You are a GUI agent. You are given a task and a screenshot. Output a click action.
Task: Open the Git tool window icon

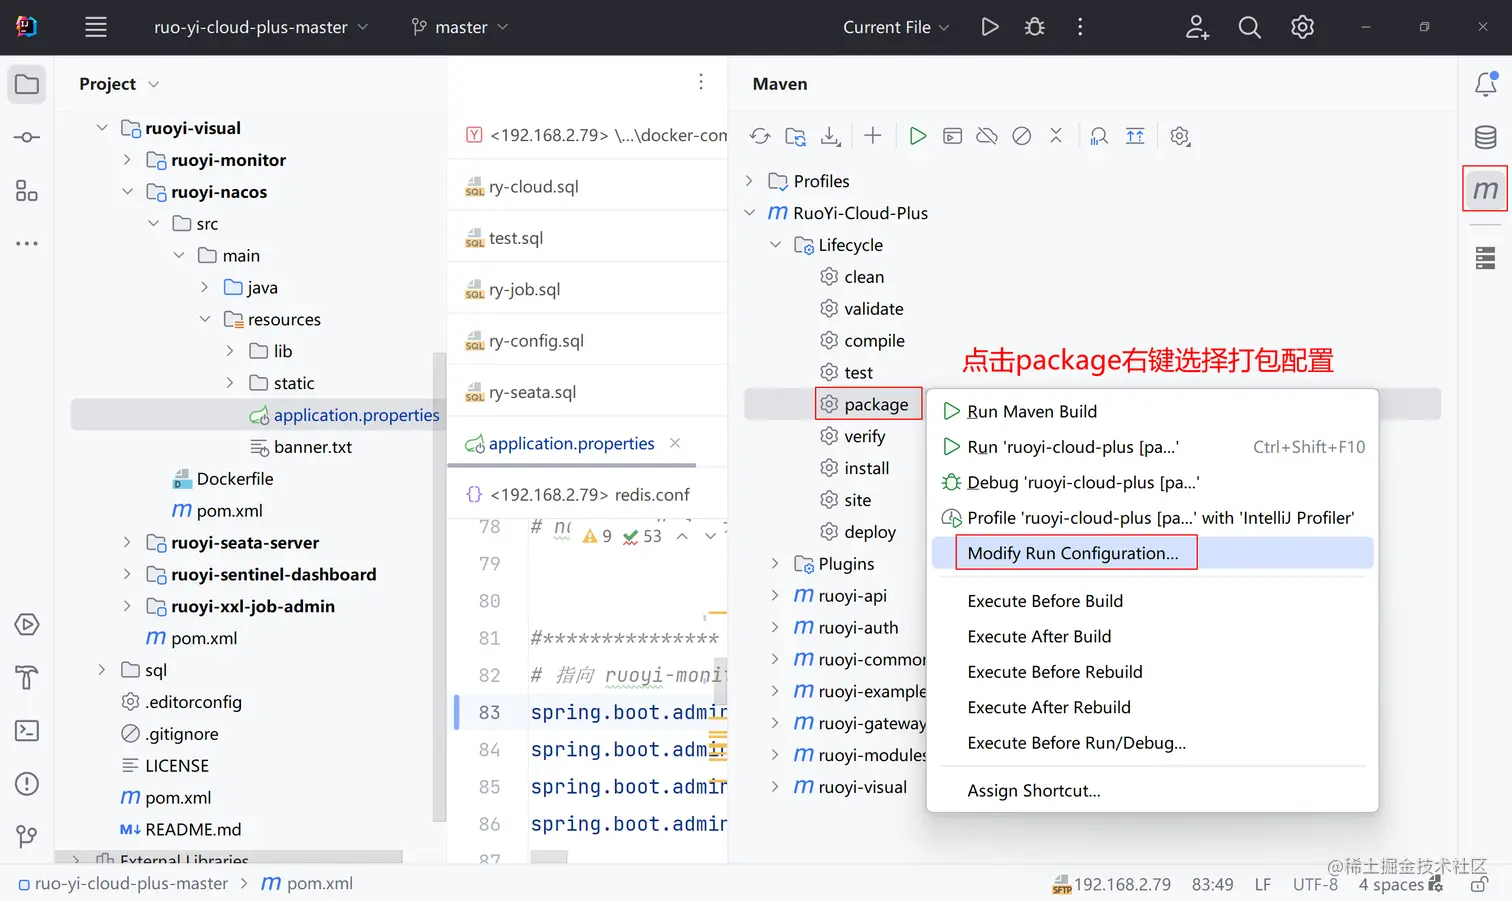pyautogui.click(x=27, y=836)
